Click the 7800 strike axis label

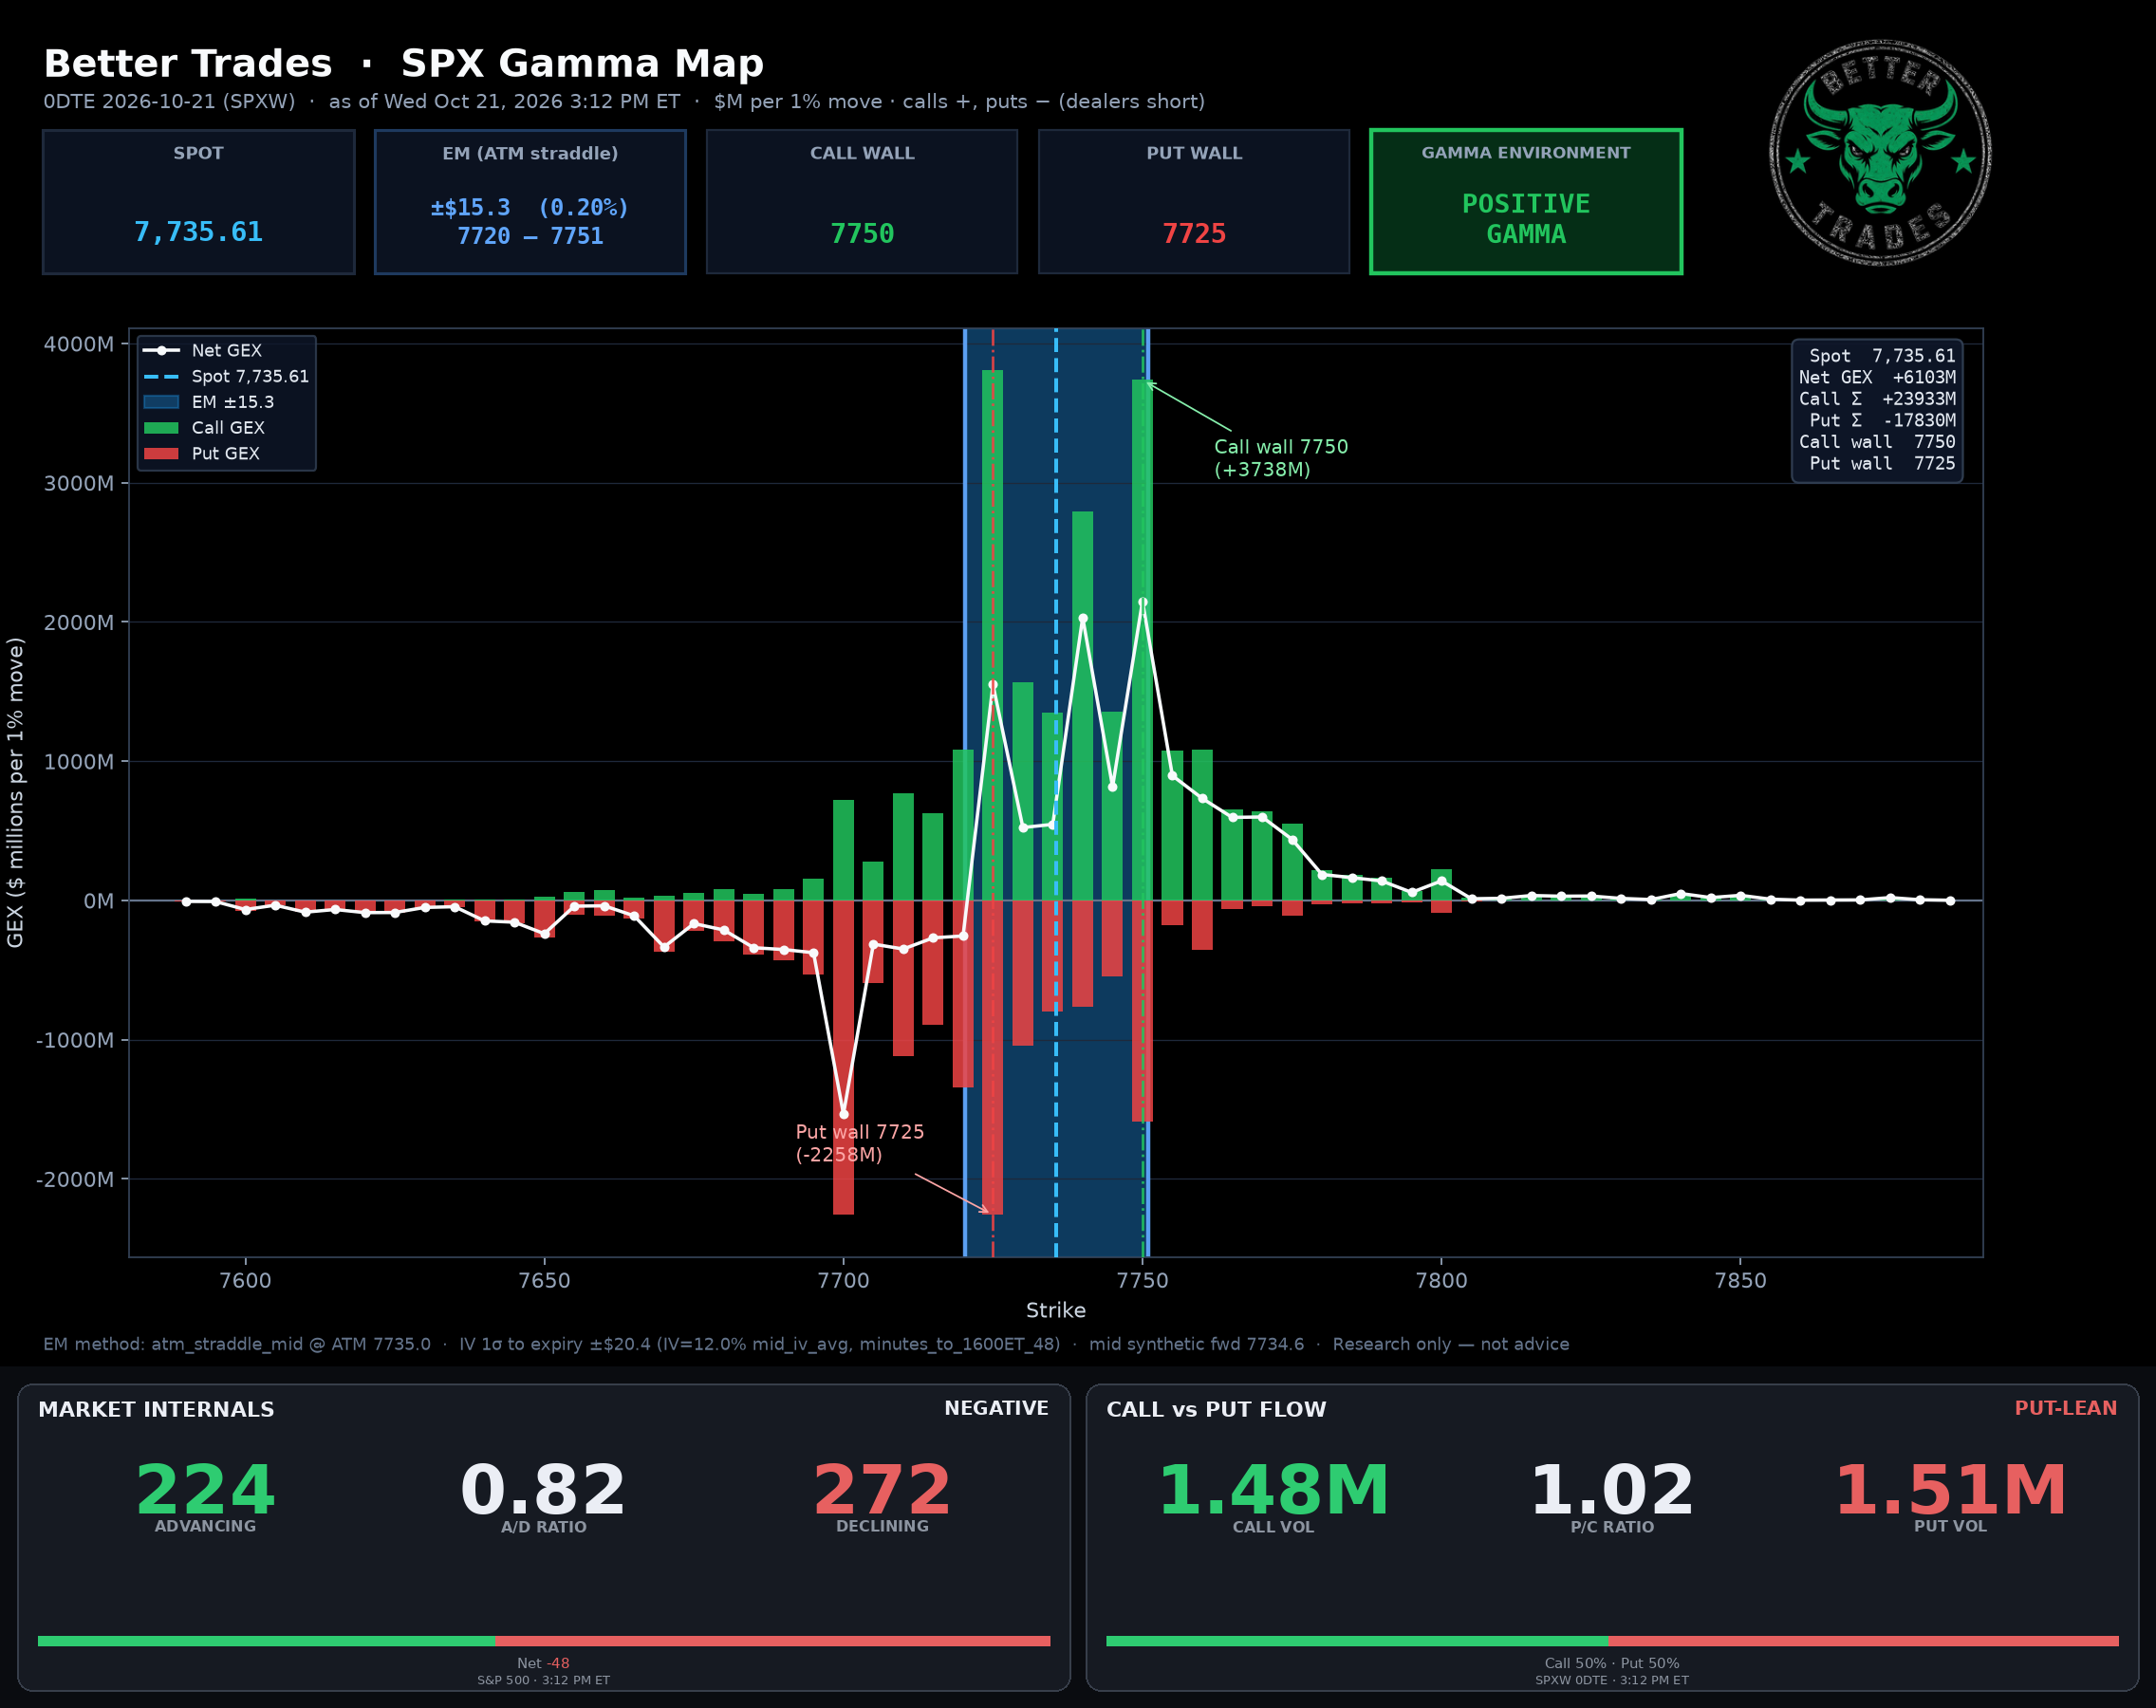tap(1441, 1280)
